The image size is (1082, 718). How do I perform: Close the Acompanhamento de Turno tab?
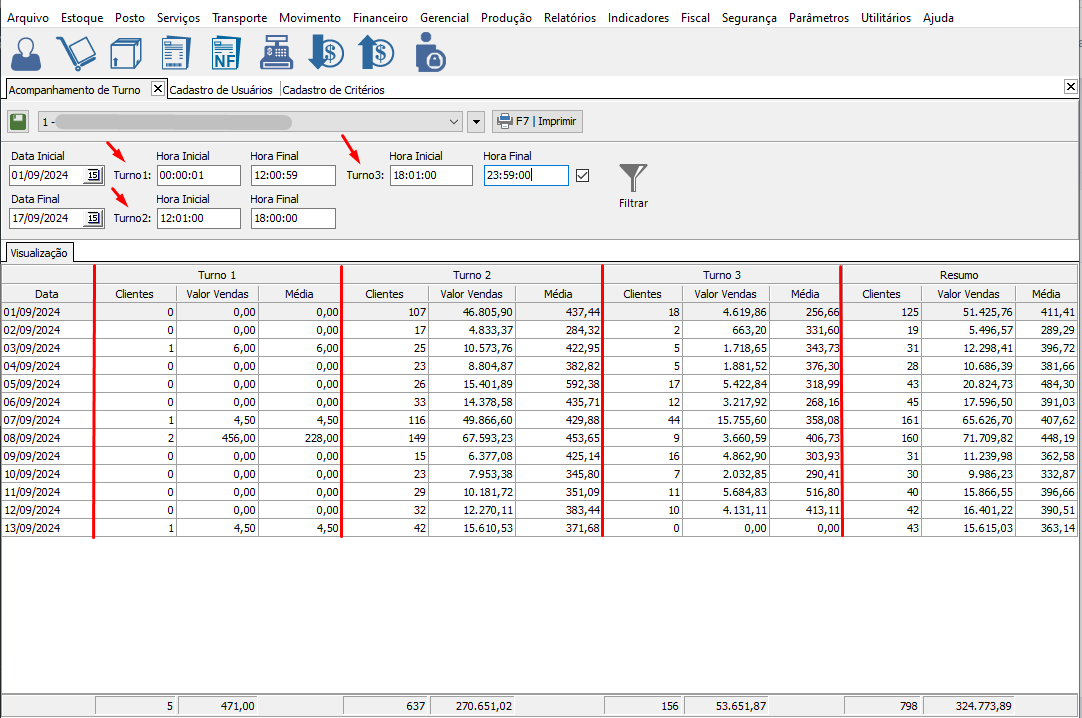coord(157,88)
